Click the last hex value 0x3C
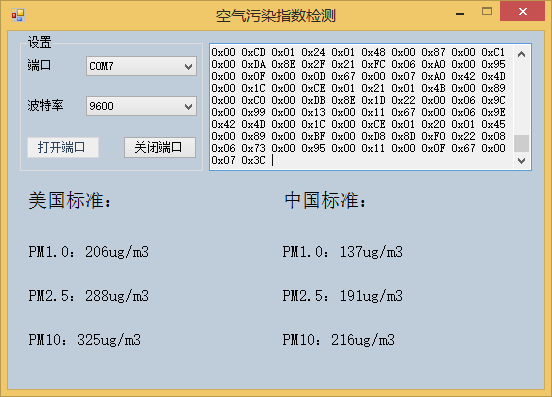The height and width of the screenshot is (397, 552). (x=253, y=160)
